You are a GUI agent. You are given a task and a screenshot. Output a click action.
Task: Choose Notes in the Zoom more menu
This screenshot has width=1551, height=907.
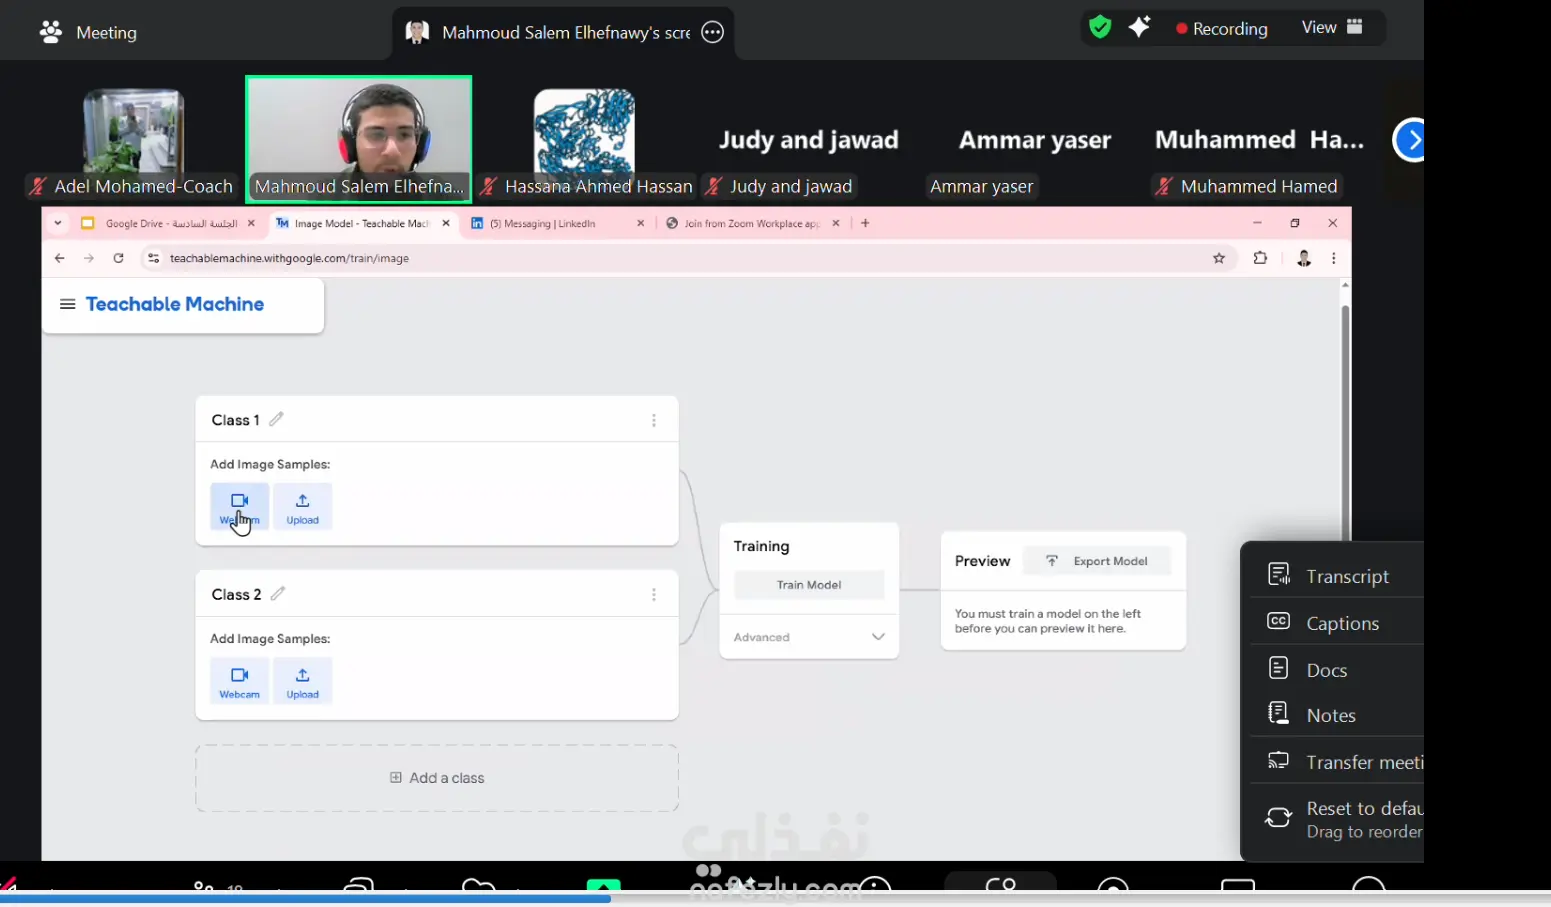[1338, 715]
